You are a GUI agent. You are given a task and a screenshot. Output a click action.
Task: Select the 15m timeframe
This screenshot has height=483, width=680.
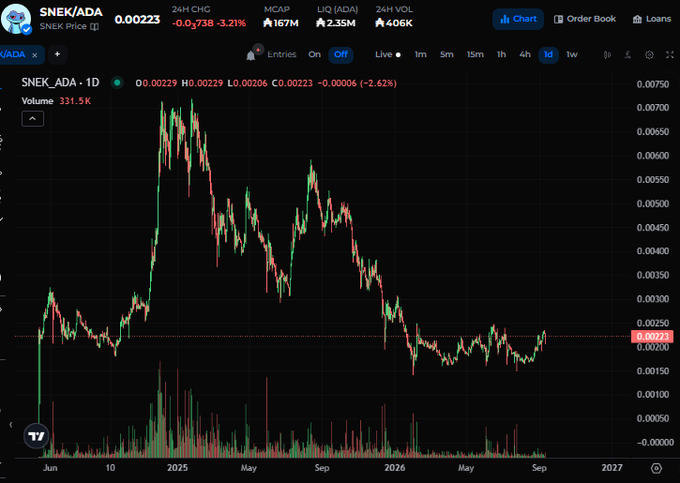(x=475, y=55)
